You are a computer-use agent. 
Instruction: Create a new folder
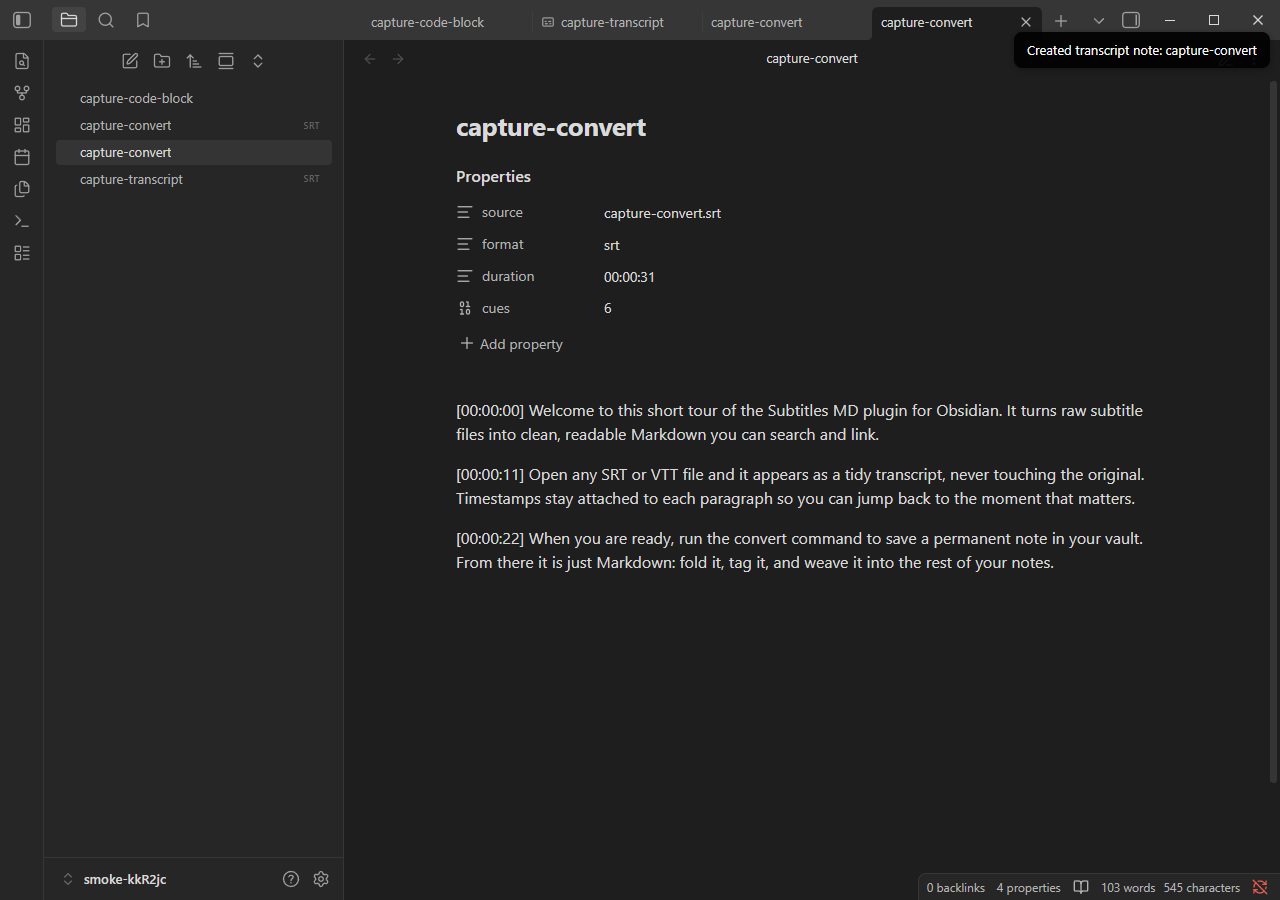point(162,61)
